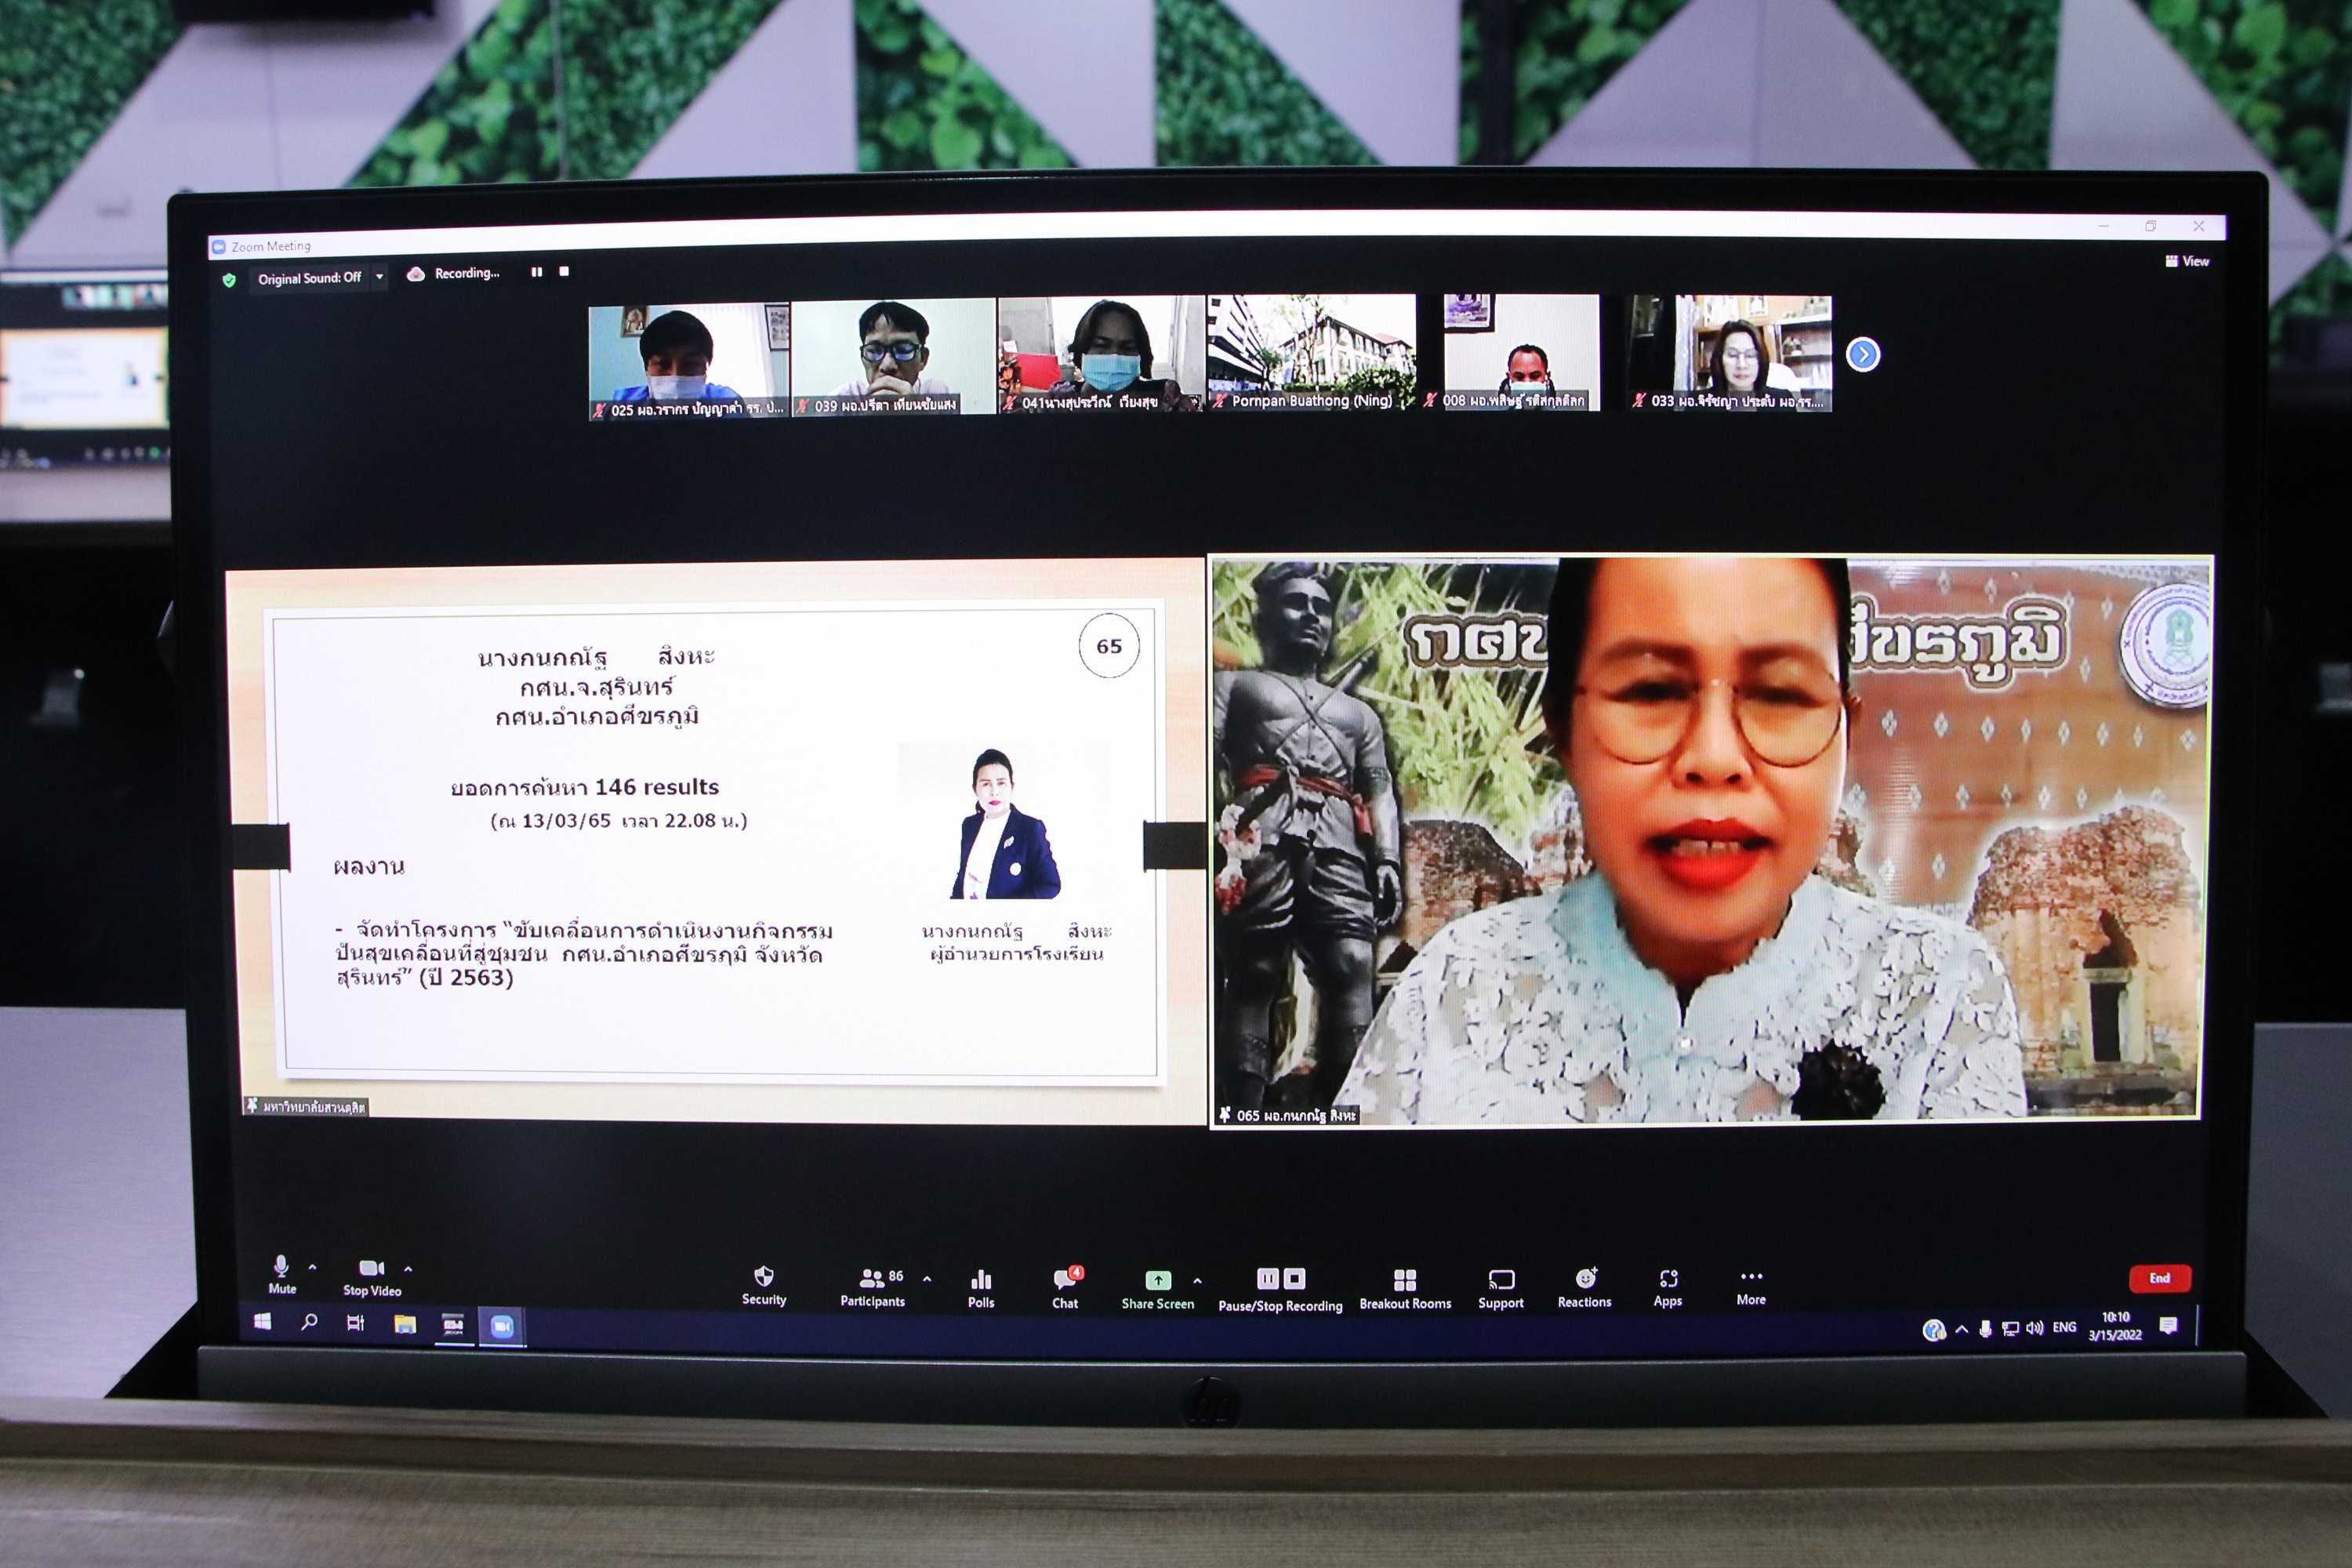Open the More options menu
2352x1568 pixels.
[x=1751, y=1278]
